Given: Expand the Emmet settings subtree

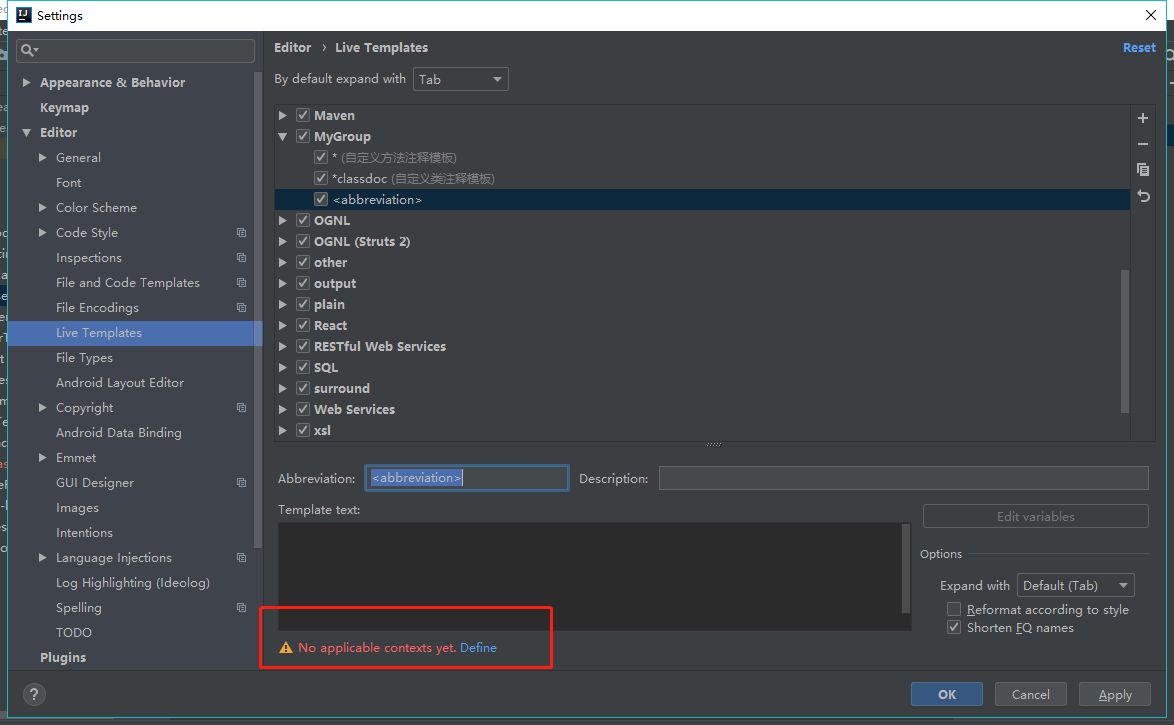Looking at the screenshot, I should click(x=43, y=458).
